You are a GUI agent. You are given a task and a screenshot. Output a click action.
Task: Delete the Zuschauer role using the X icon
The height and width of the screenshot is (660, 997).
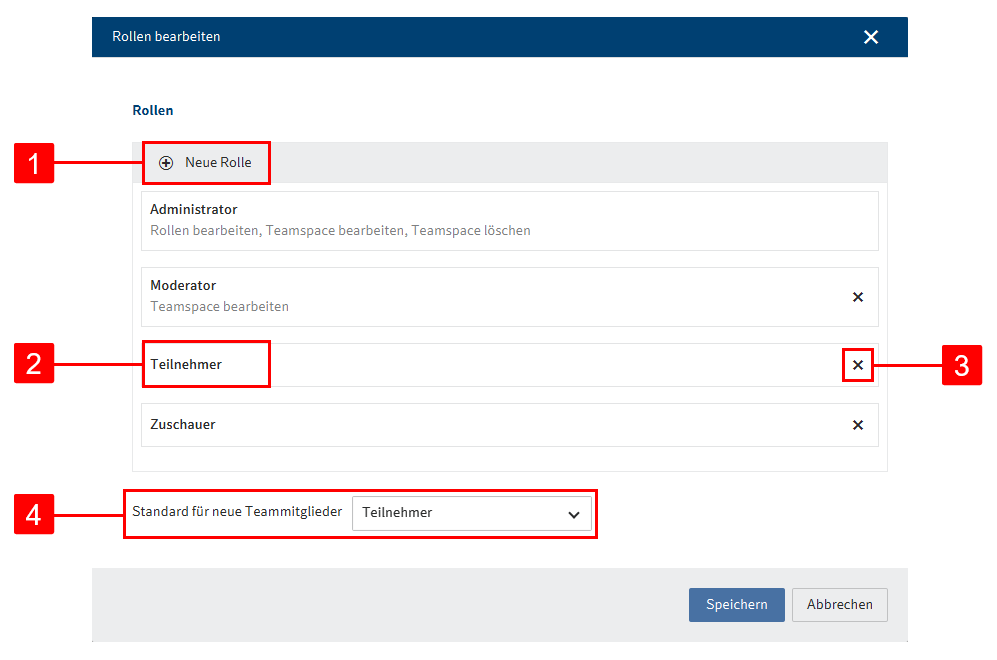pos(857,425)
